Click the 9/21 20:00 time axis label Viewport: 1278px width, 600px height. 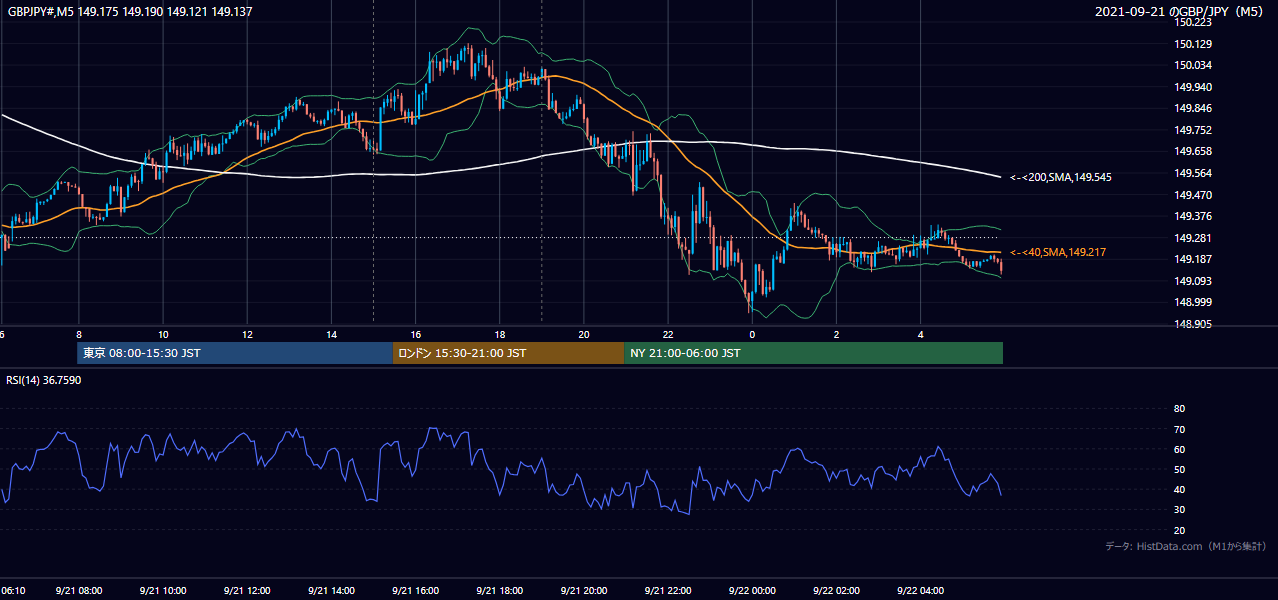pos(584,591)
